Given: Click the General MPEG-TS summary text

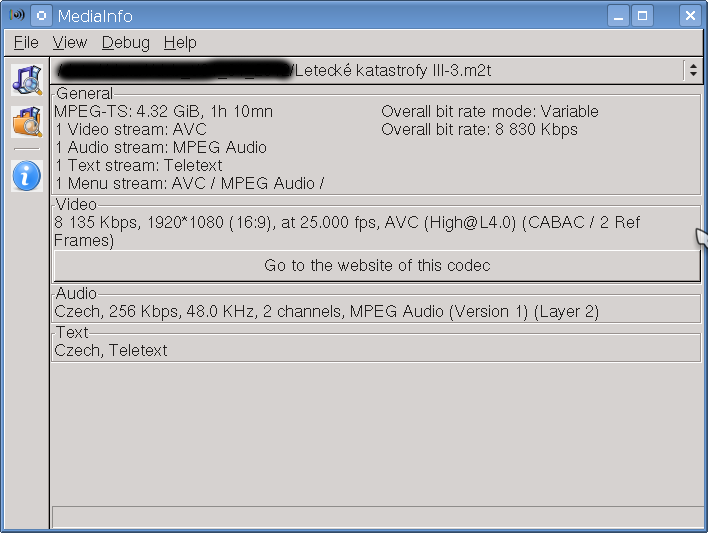Looking at the screenshot, I should coord(163,111).
